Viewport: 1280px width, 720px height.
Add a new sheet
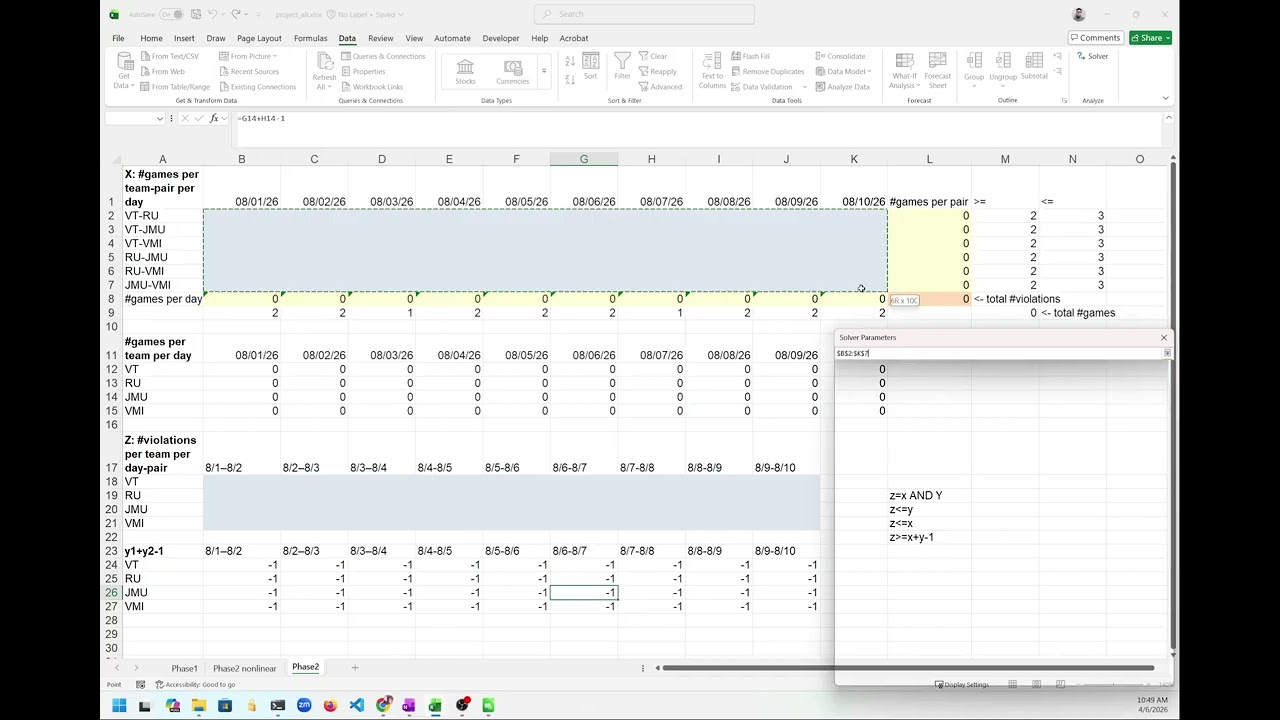pyautogui.click(x=354, y=667)
